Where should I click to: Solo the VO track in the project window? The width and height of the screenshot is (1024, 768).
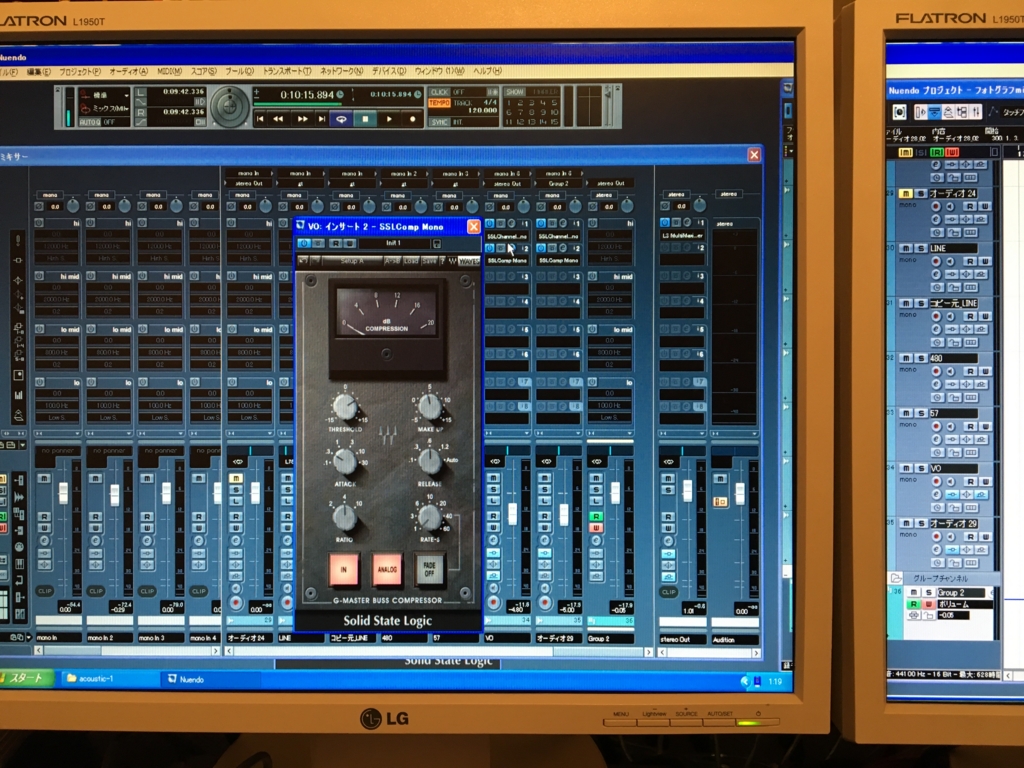pos(920,468)
